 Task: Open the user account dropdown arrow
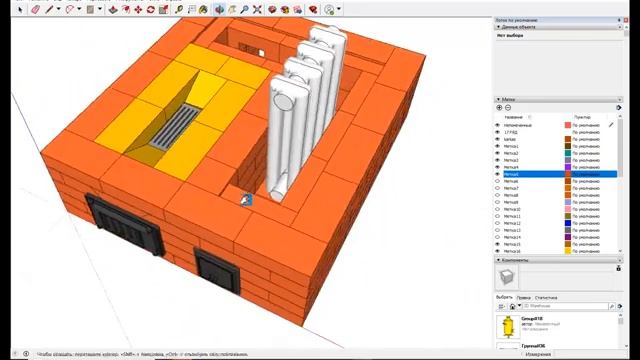click(x=339, y=9)
